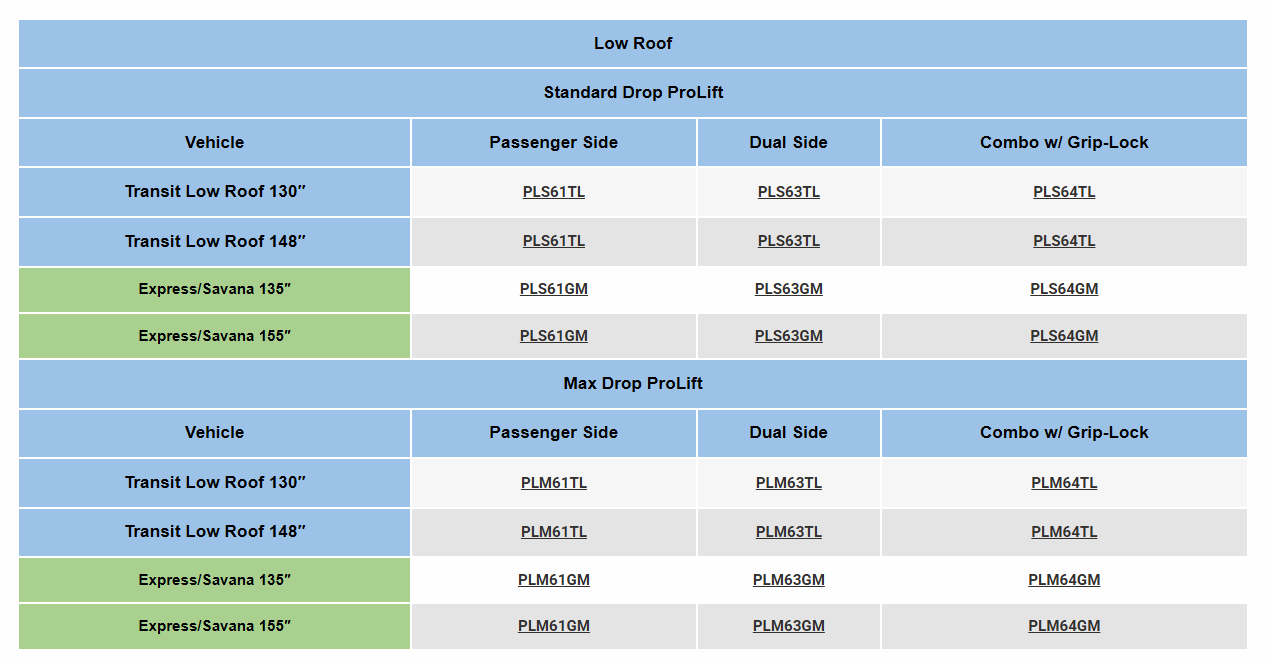This screenshot has height=662, width=1266.
Task: Open PLM61TL link for Transit Low Roof 130″
Action: click(x=553, y=483)
